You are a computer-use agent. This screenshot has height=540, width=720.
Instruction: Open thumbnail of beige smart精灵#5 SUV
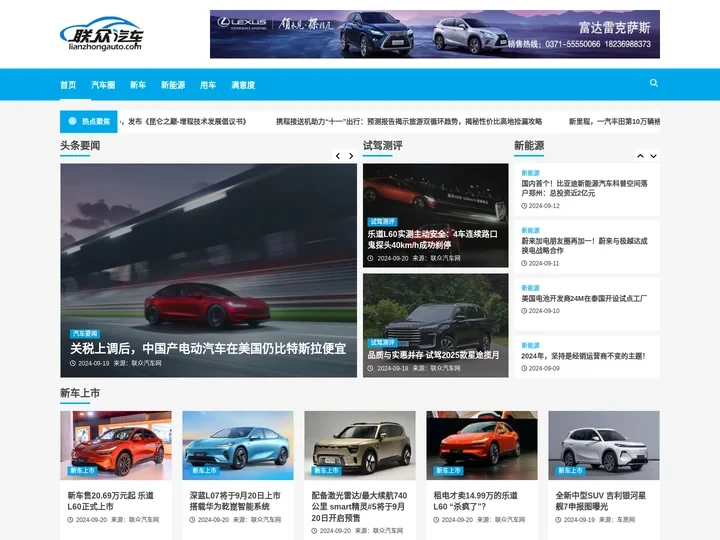pos(360,445)
